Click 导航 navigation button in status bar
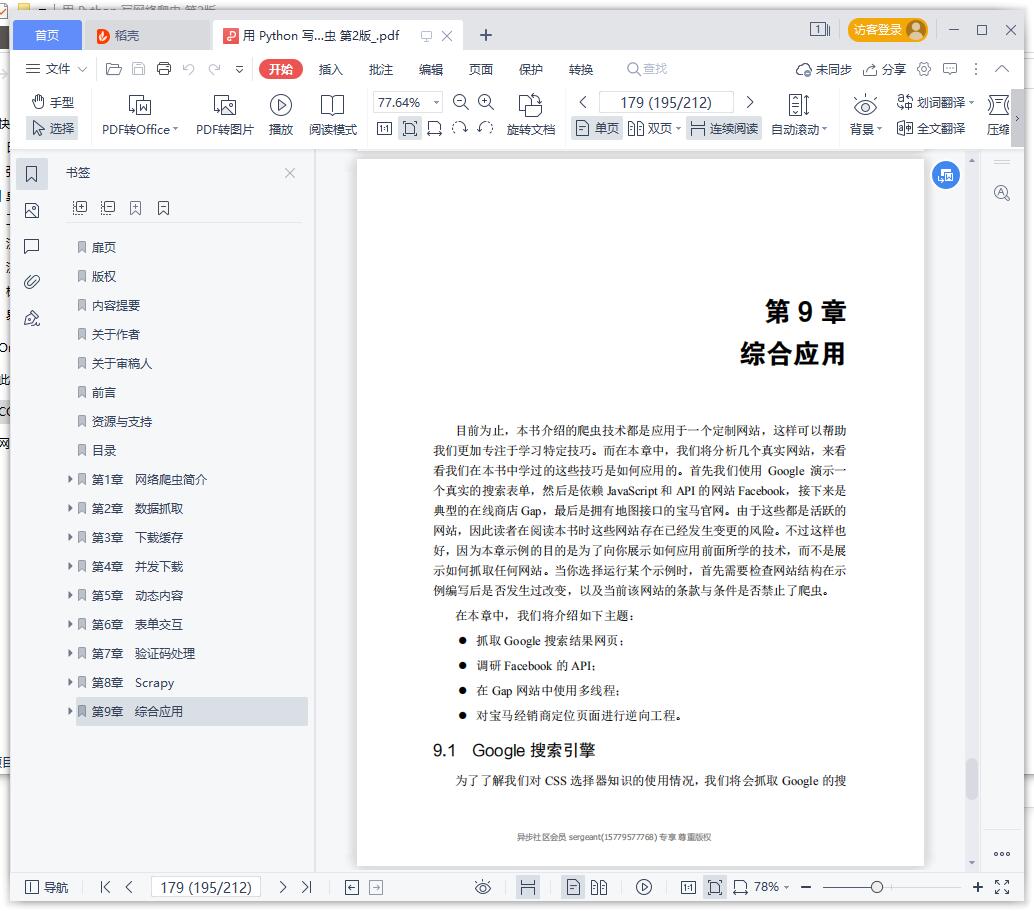The width and height of the screenshot is (1034, 911). (46, 887)
